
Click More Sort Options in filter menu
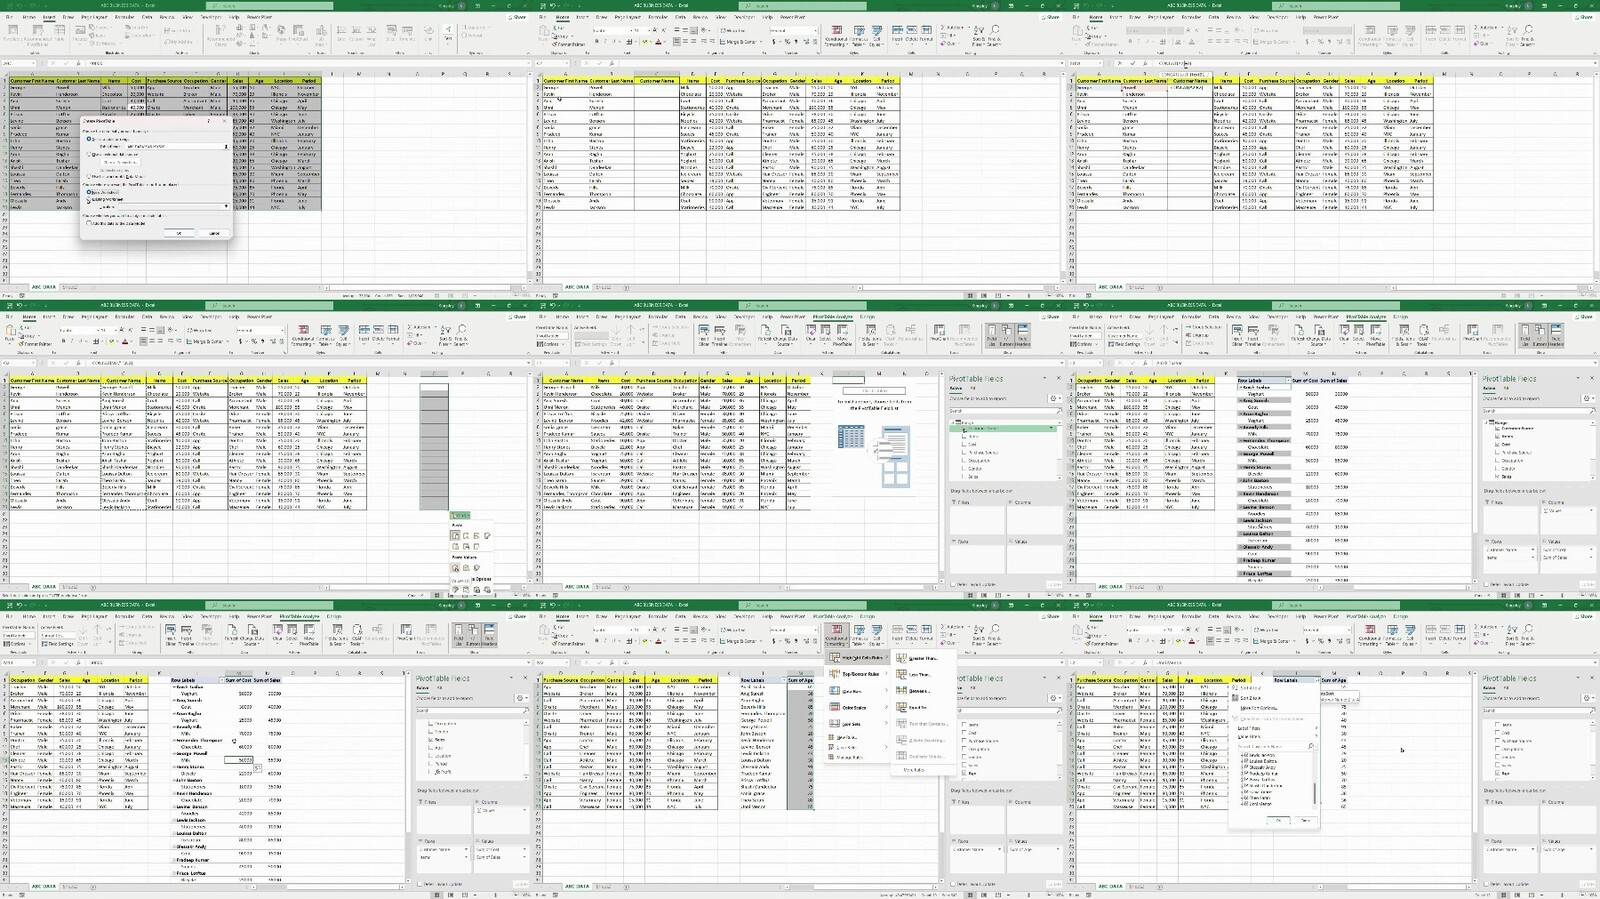[1260, 708]
